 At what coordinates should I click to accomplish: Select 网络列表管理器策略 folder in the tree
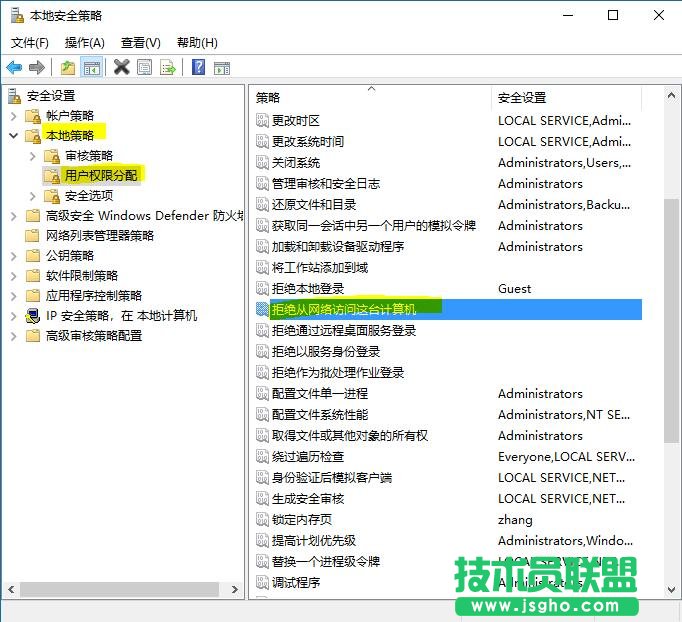click(x=99, y=235)
